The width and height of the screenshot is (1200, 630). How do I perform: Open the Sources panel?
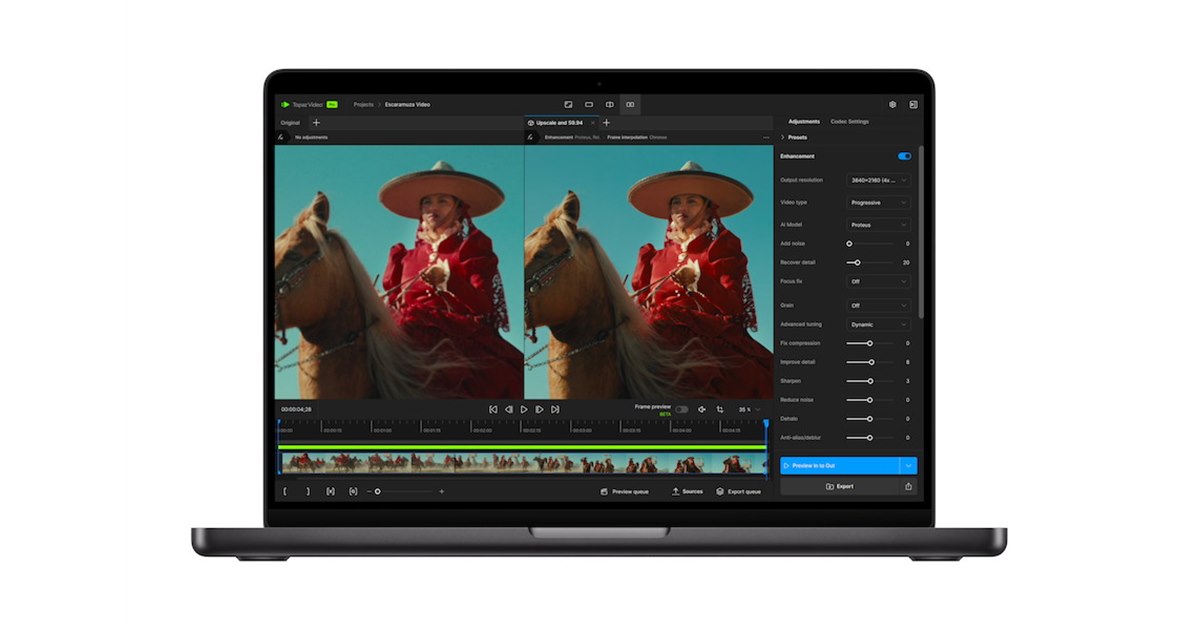(x=687, y=491)
